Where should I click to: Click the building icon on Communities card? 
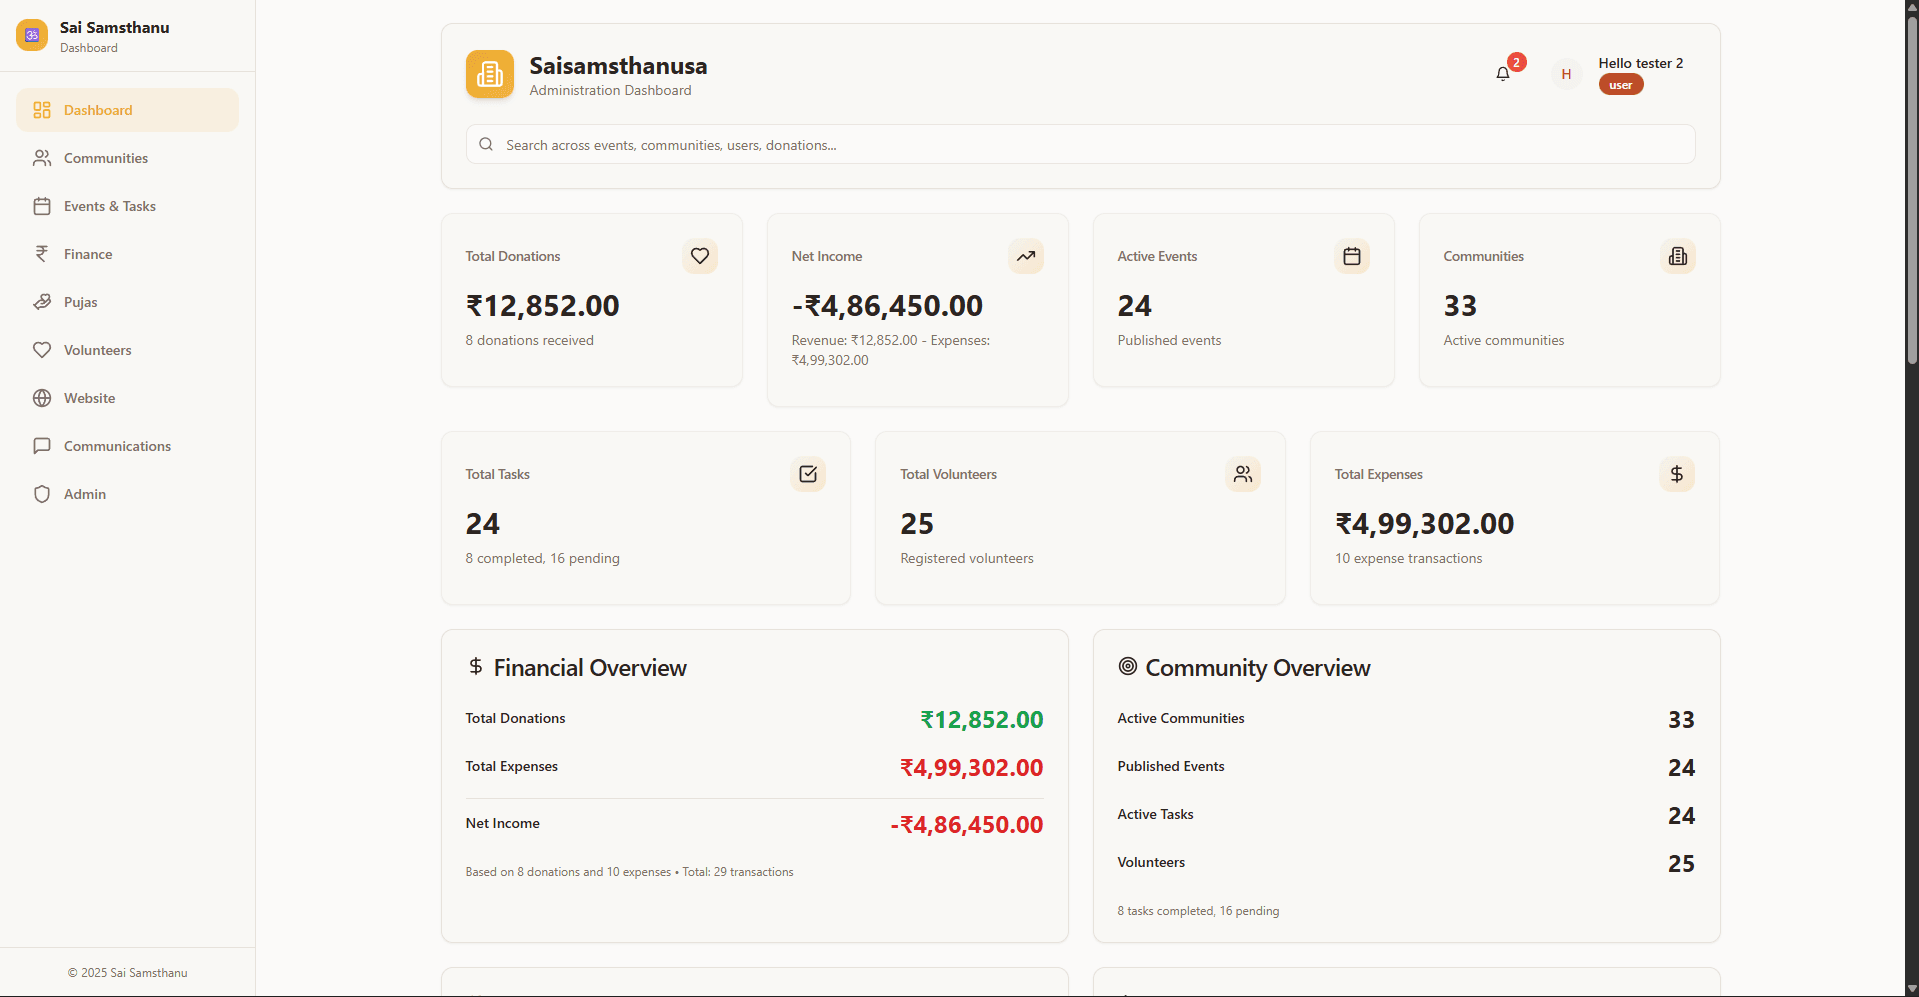[x=1677, y=256]
